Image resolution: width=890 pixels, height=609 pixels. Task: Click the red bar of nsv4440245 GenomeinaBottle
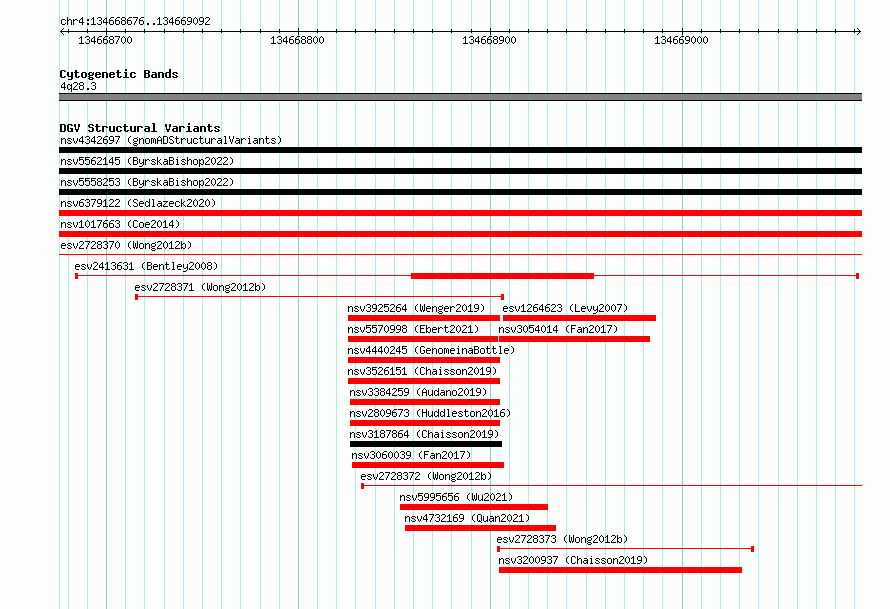click(423, 360)
